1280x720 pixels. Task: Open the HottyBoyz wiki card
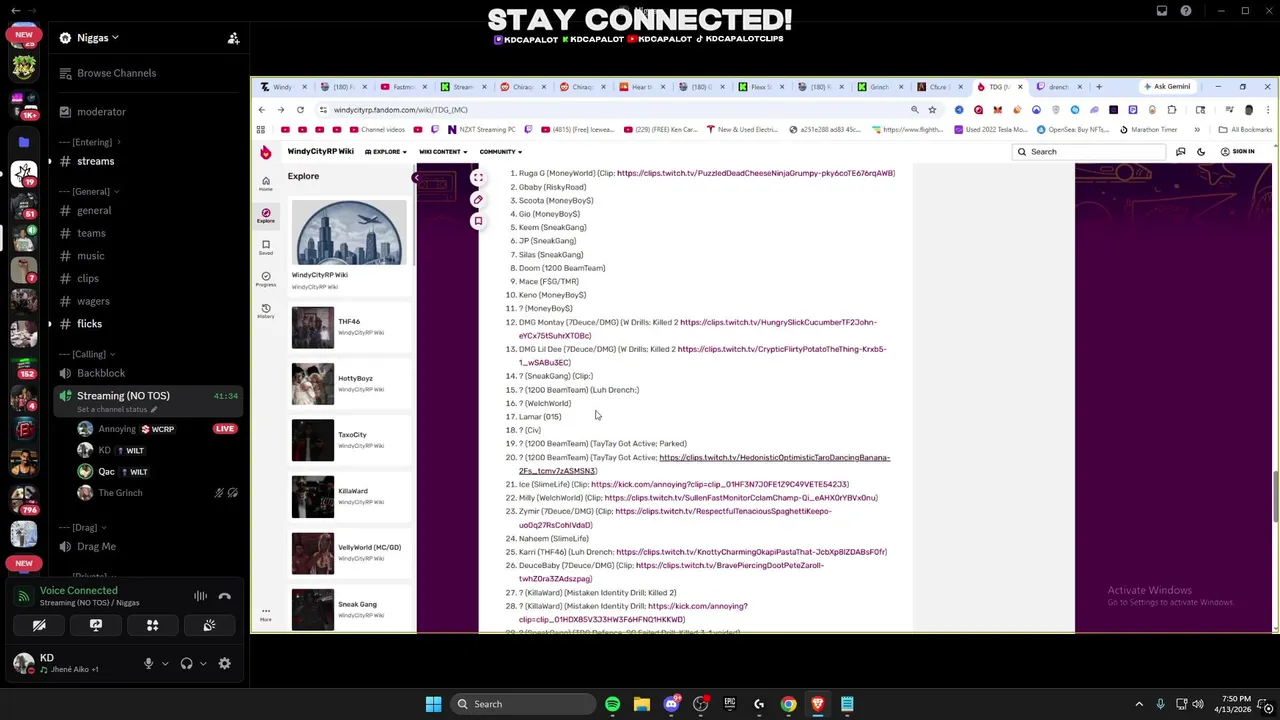[x=350, y=384]
